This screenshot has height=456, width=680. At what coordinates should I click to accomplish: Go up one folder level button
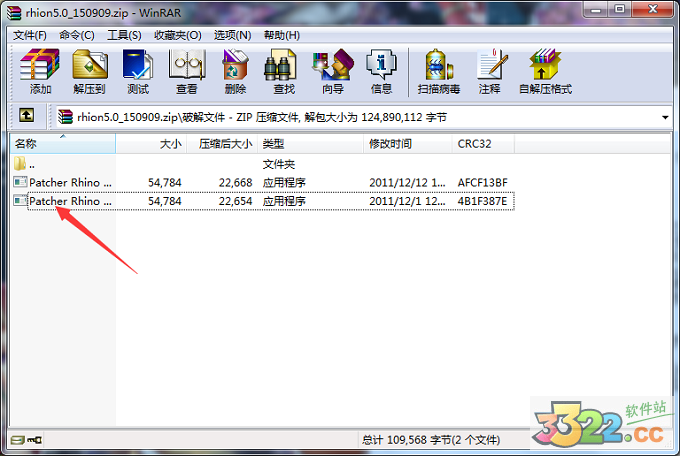[26, 115]
